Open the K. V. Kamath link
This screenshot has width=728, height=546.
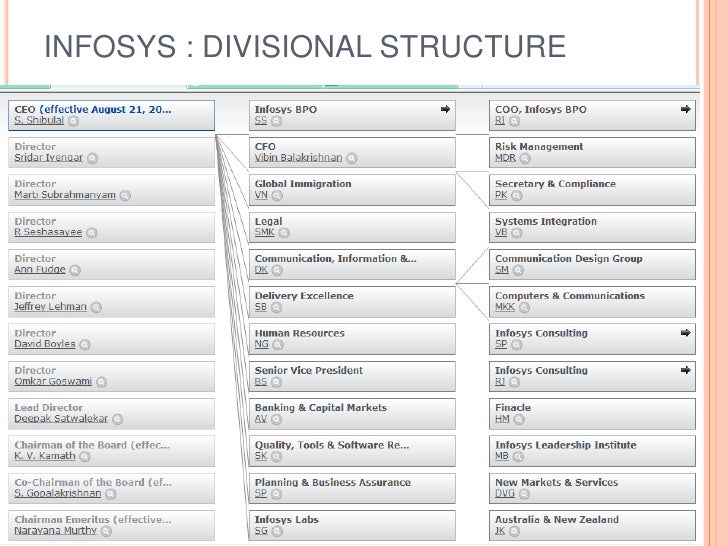tap(45, 455)
